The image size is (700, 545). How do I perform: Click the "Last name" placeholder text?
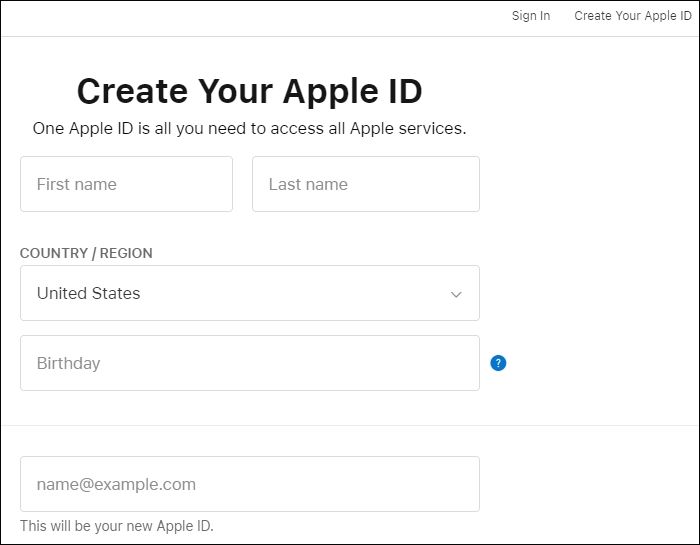[x=308, y=184]
